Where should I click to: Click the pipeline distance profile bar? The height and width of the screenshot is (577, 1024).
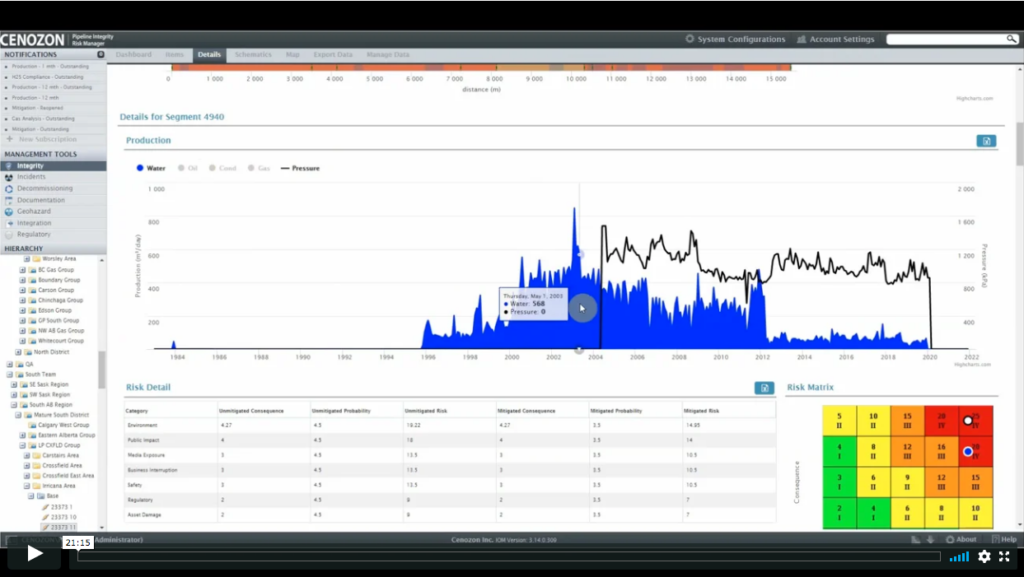tap(481, 67)
